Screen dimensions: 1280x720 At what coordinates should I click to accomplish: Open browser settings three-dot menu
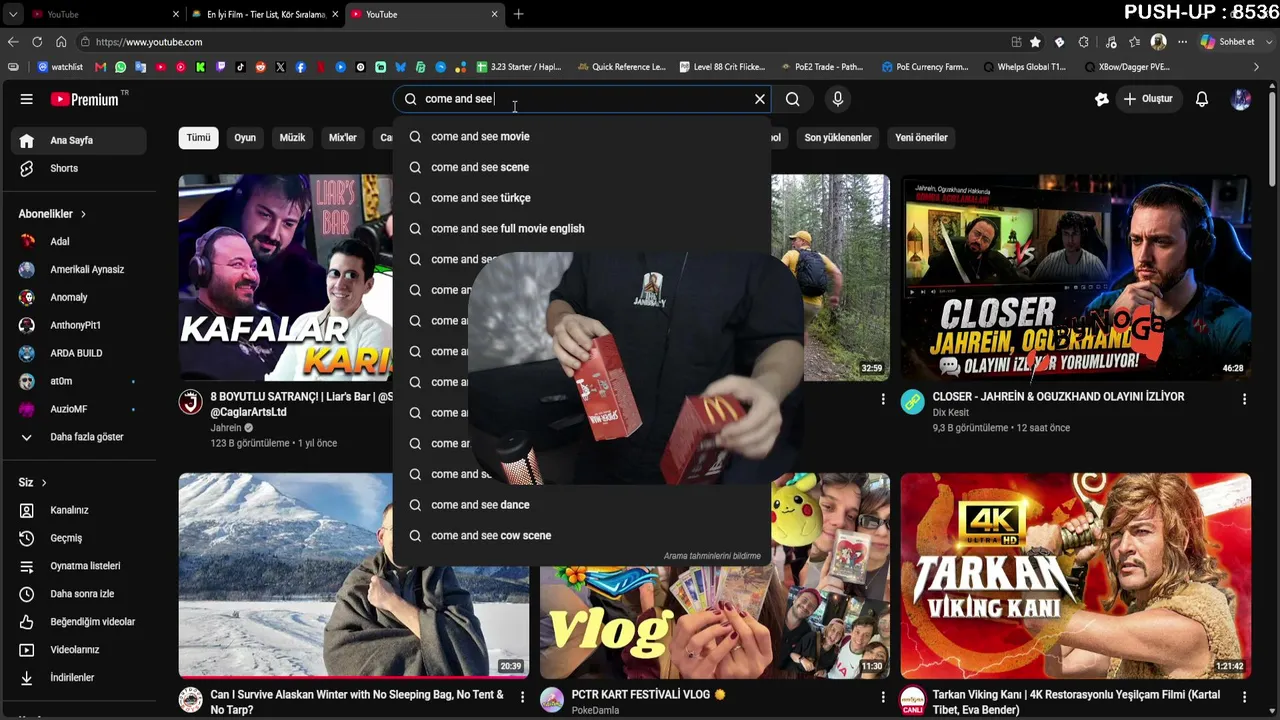1182,42
